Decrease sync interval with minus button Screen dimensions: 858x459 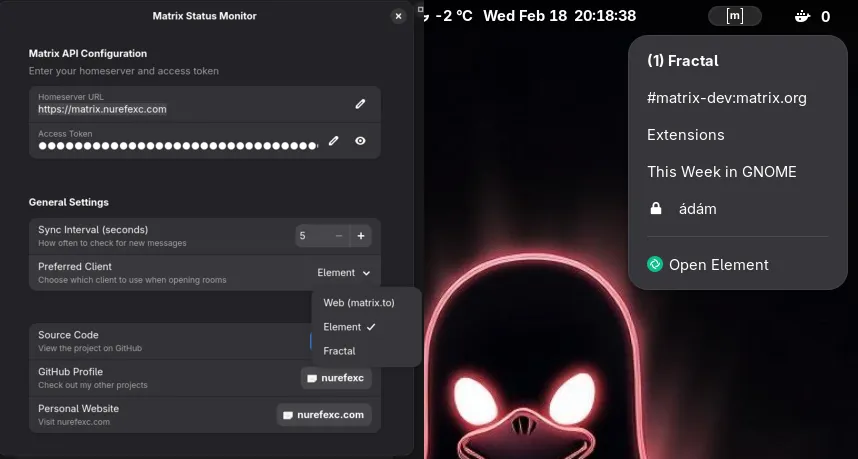[338, 236]
